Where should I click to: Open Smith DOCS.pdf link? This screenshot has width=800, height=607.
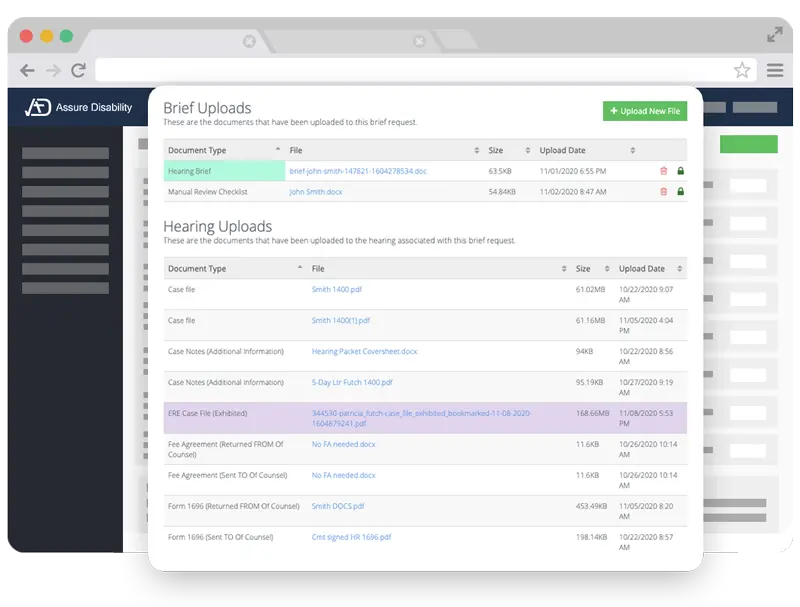click(x=338, y=506)
